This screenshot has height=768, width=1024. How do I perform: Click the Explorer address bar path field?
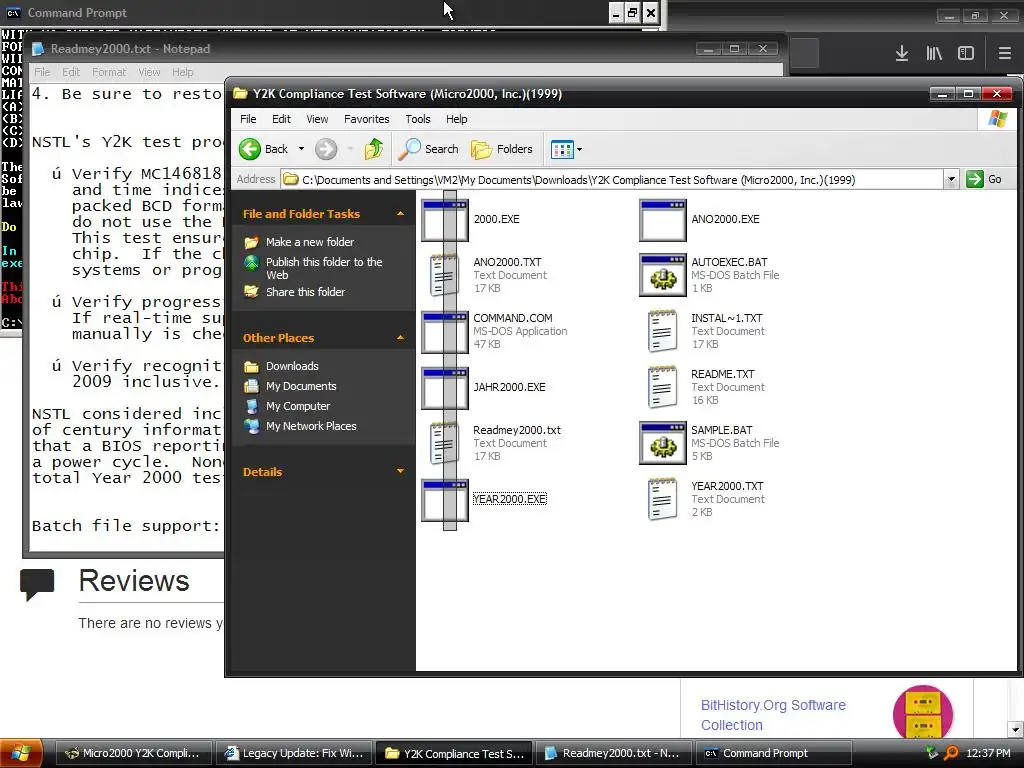612,179
